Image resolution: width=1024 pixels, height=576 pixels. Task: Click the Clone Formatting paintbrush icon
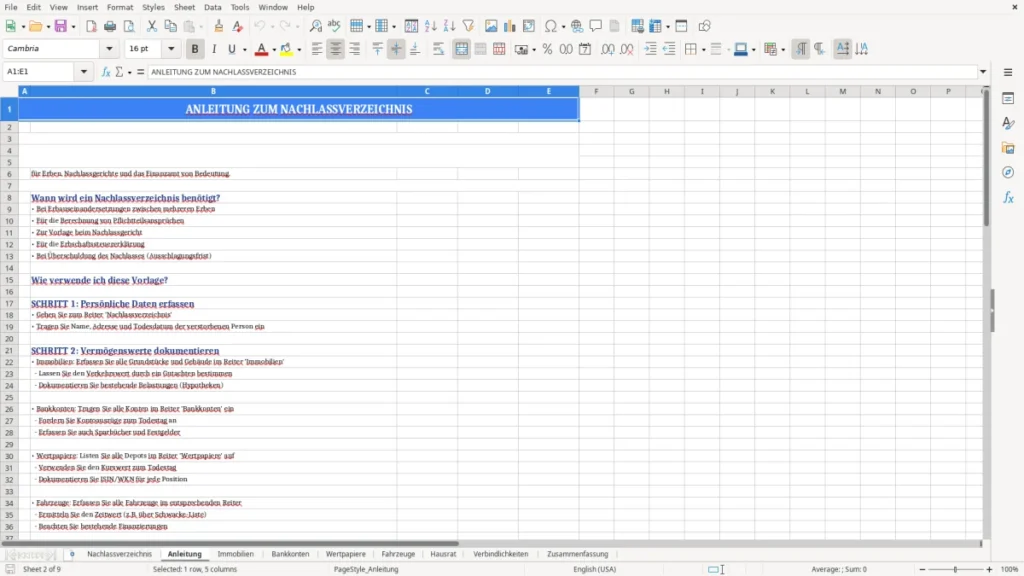point(219,26)
